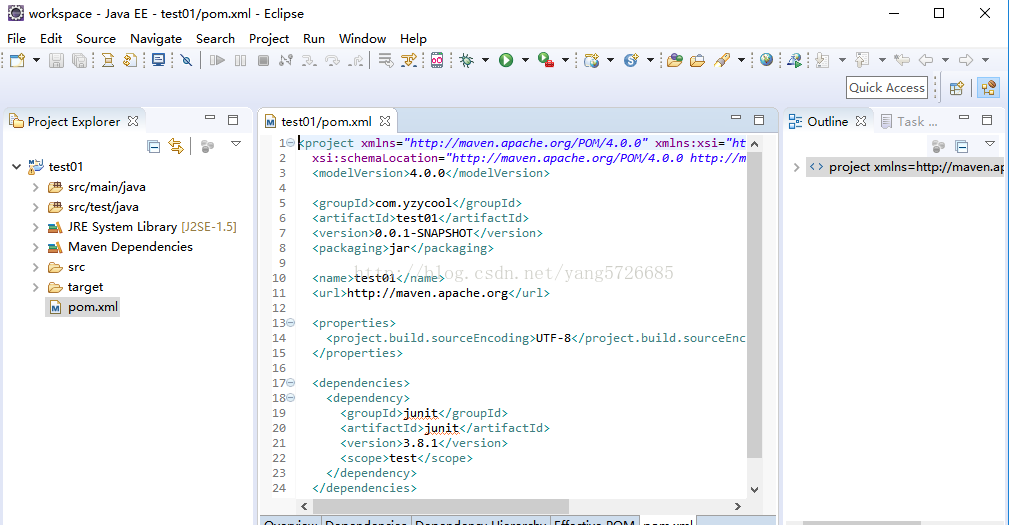The height and width of the screenshot is (525, 1009).
Task: Click the Suspend (pause) toolbar icon
Action: point(241,60)
